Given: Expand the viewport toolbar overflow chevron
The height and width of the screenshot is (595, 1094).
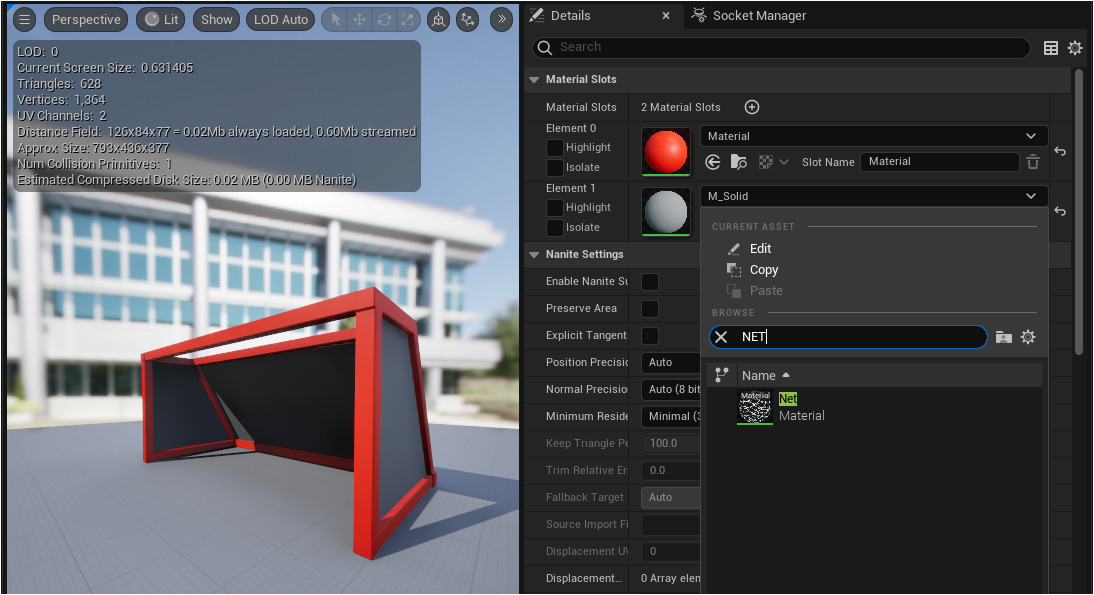Looking at the screenshot, I should (501, 20).
